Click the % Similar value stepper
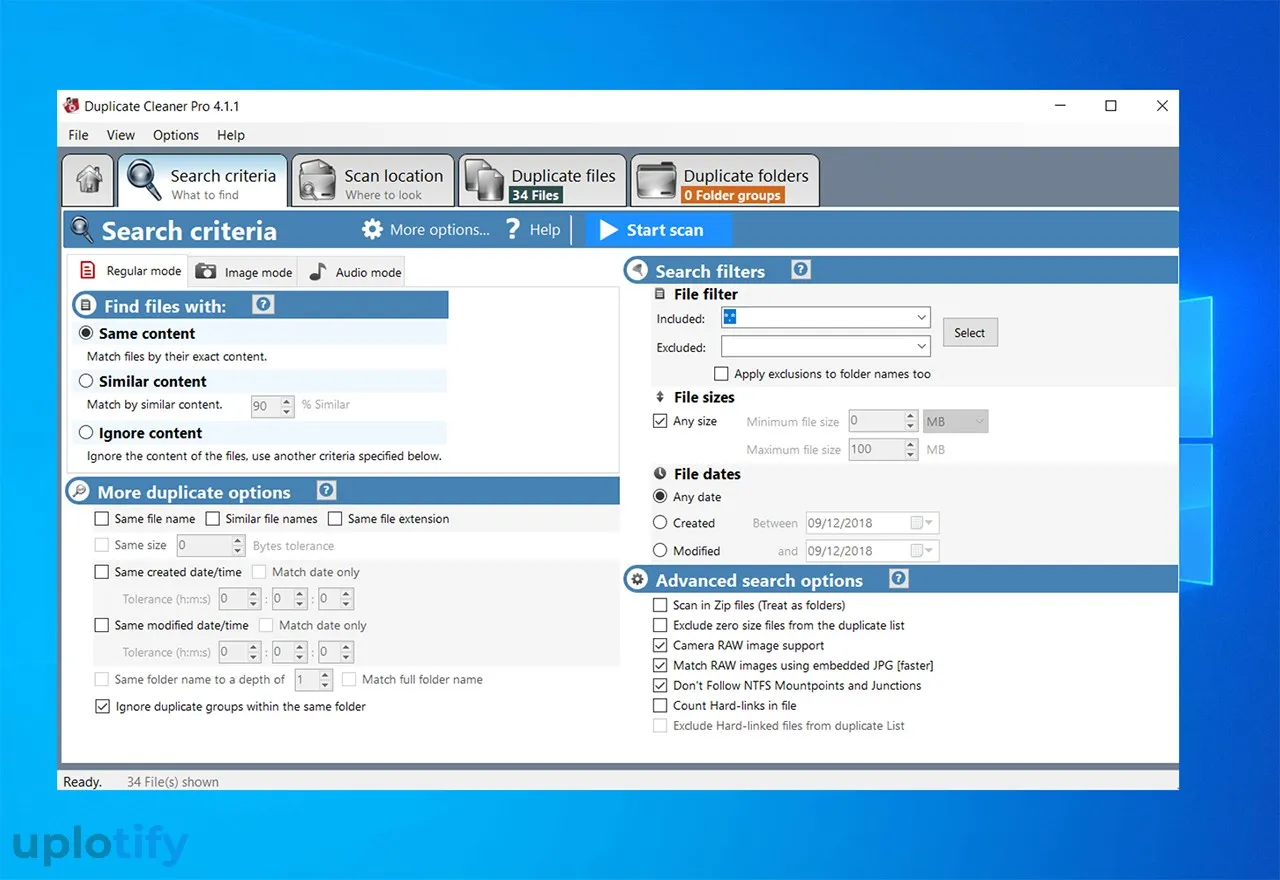Image resolution: width=1280 pixels, height=880 pixels. pos(287,406)
